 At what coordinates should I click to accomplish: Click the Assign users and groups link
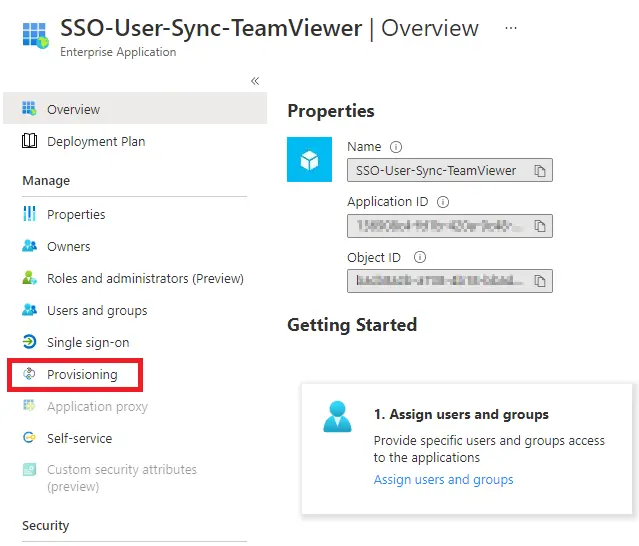[x=443, y=480]
